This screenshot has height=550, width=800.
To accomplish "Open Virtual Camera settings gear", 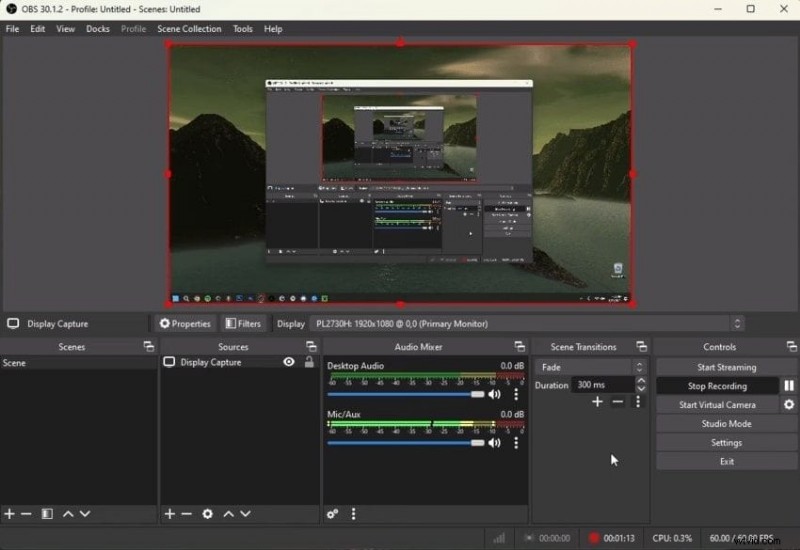I will [x=789, y=405].
